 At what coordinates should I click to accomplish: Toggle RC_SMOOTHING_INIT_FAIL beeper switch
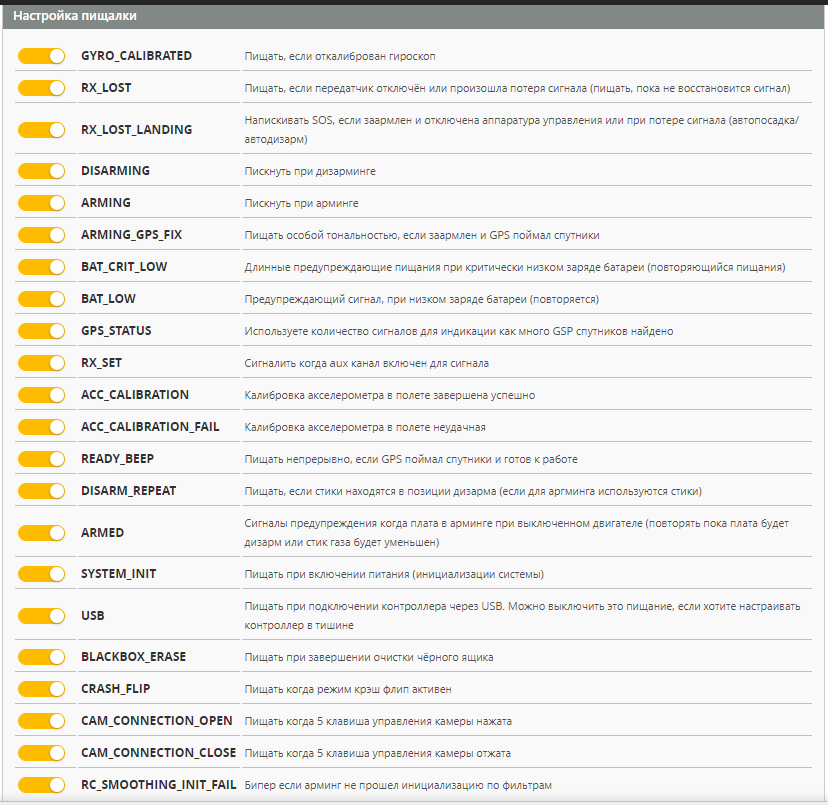[x=41, y=785]
